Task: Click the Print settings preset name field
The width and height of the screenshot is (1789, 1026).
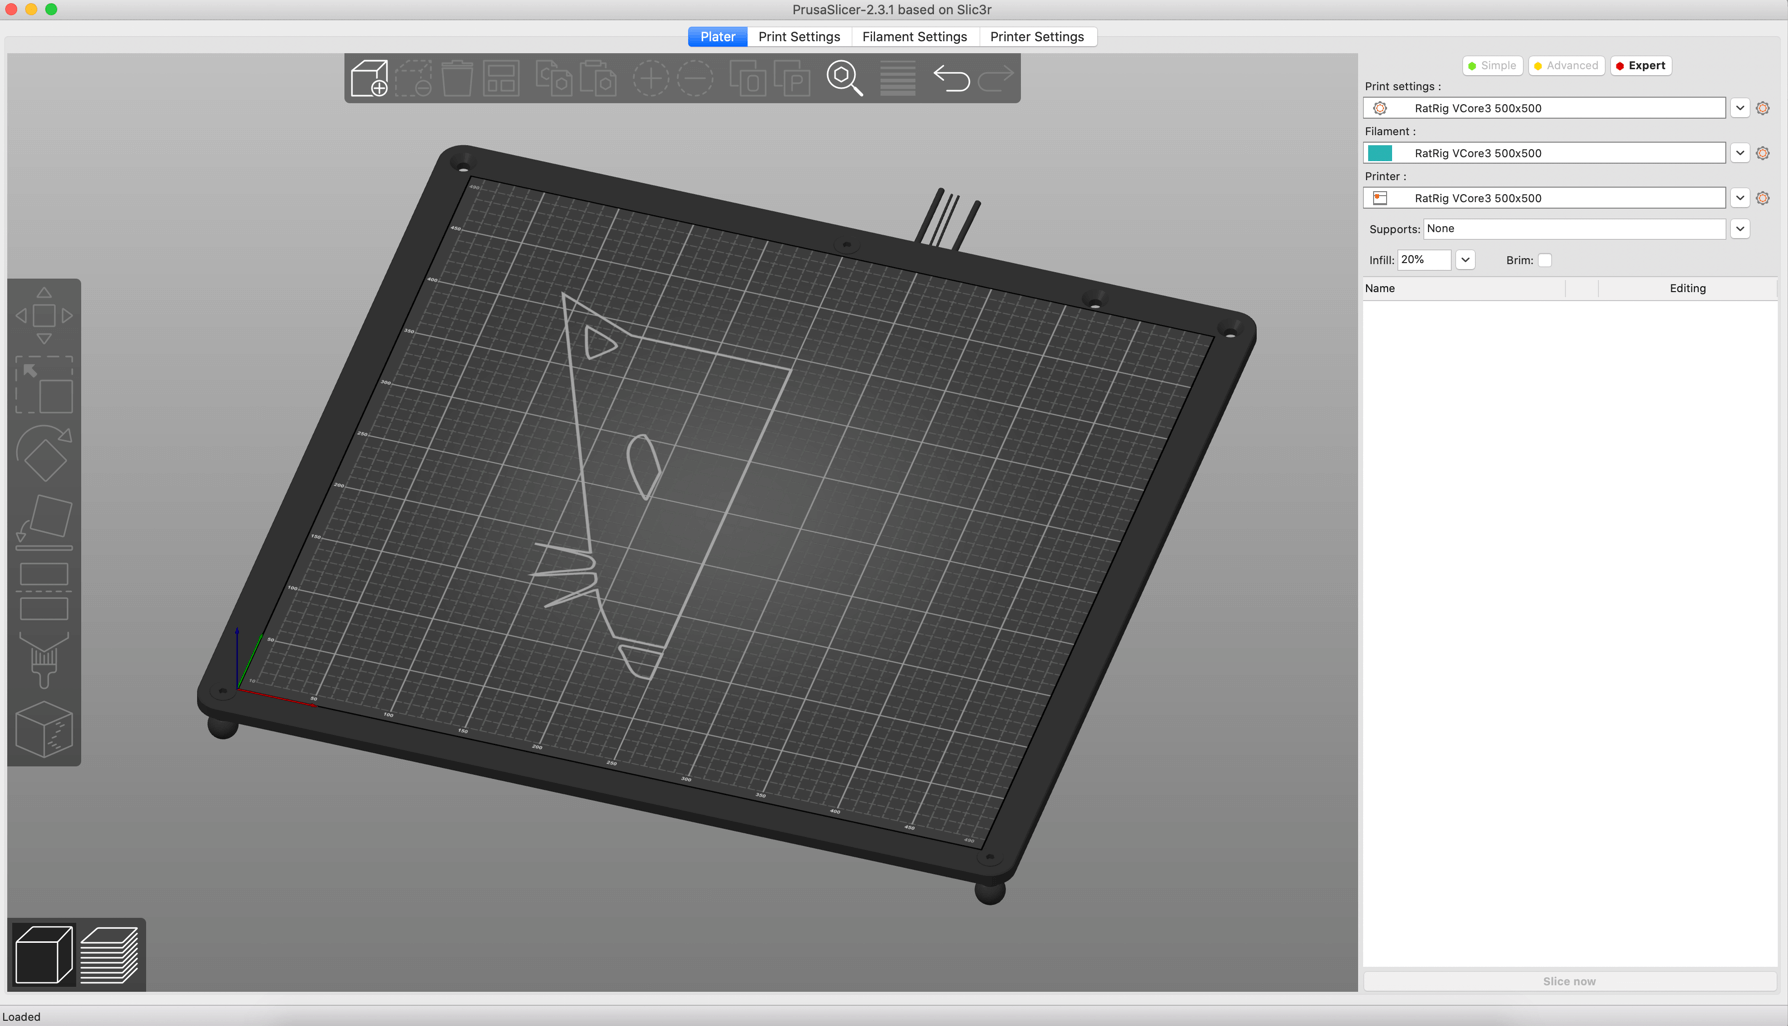Action: coord(1544,108)
